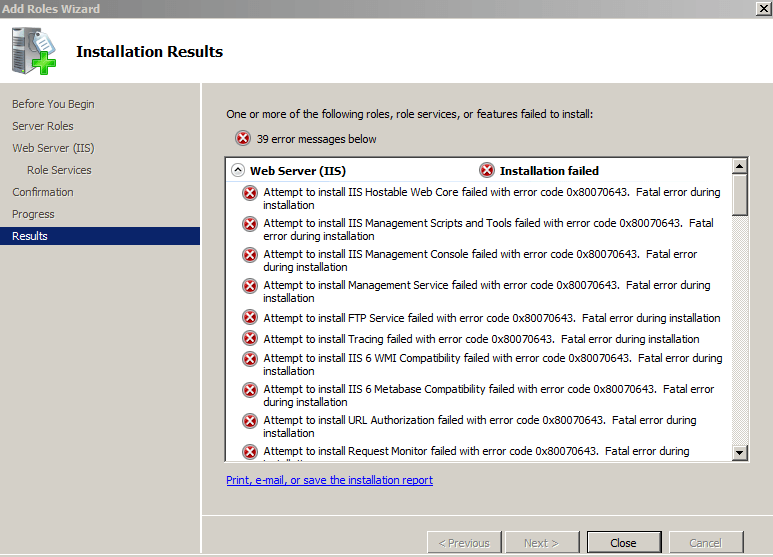Select the Before You Begin step
The width and height of the screenshot is (773, 557).
[x=53, y=104]
